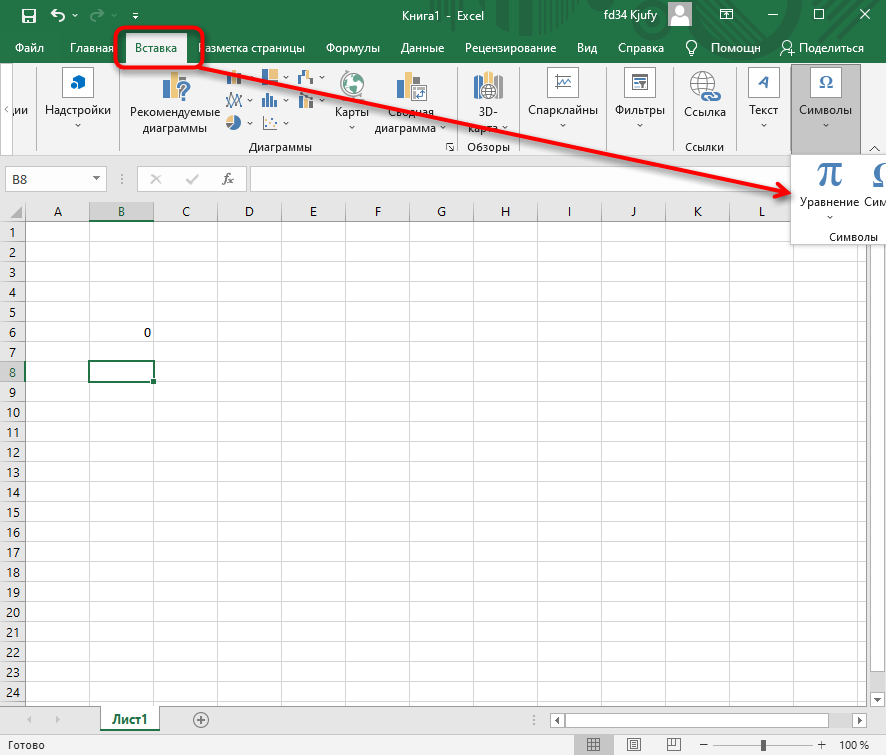Click the Link (Ссылка) icon

(x=704, y=87)
